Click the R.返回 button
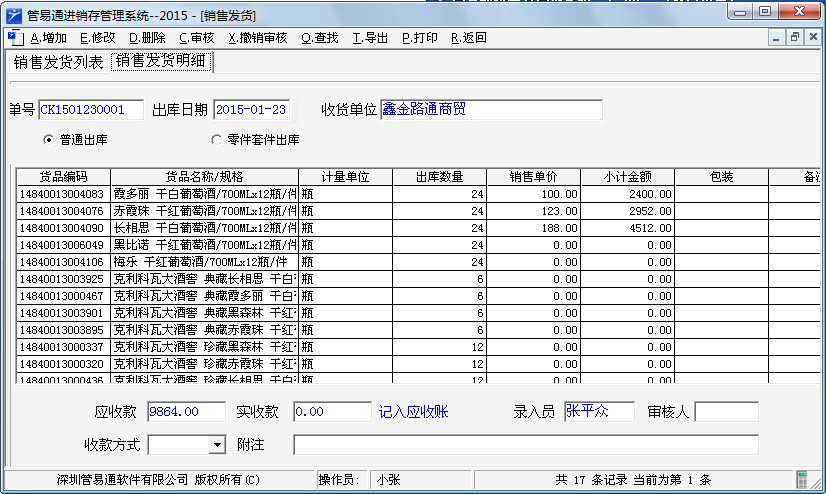Viewport: 826px width, 494px height. [468, 38]
